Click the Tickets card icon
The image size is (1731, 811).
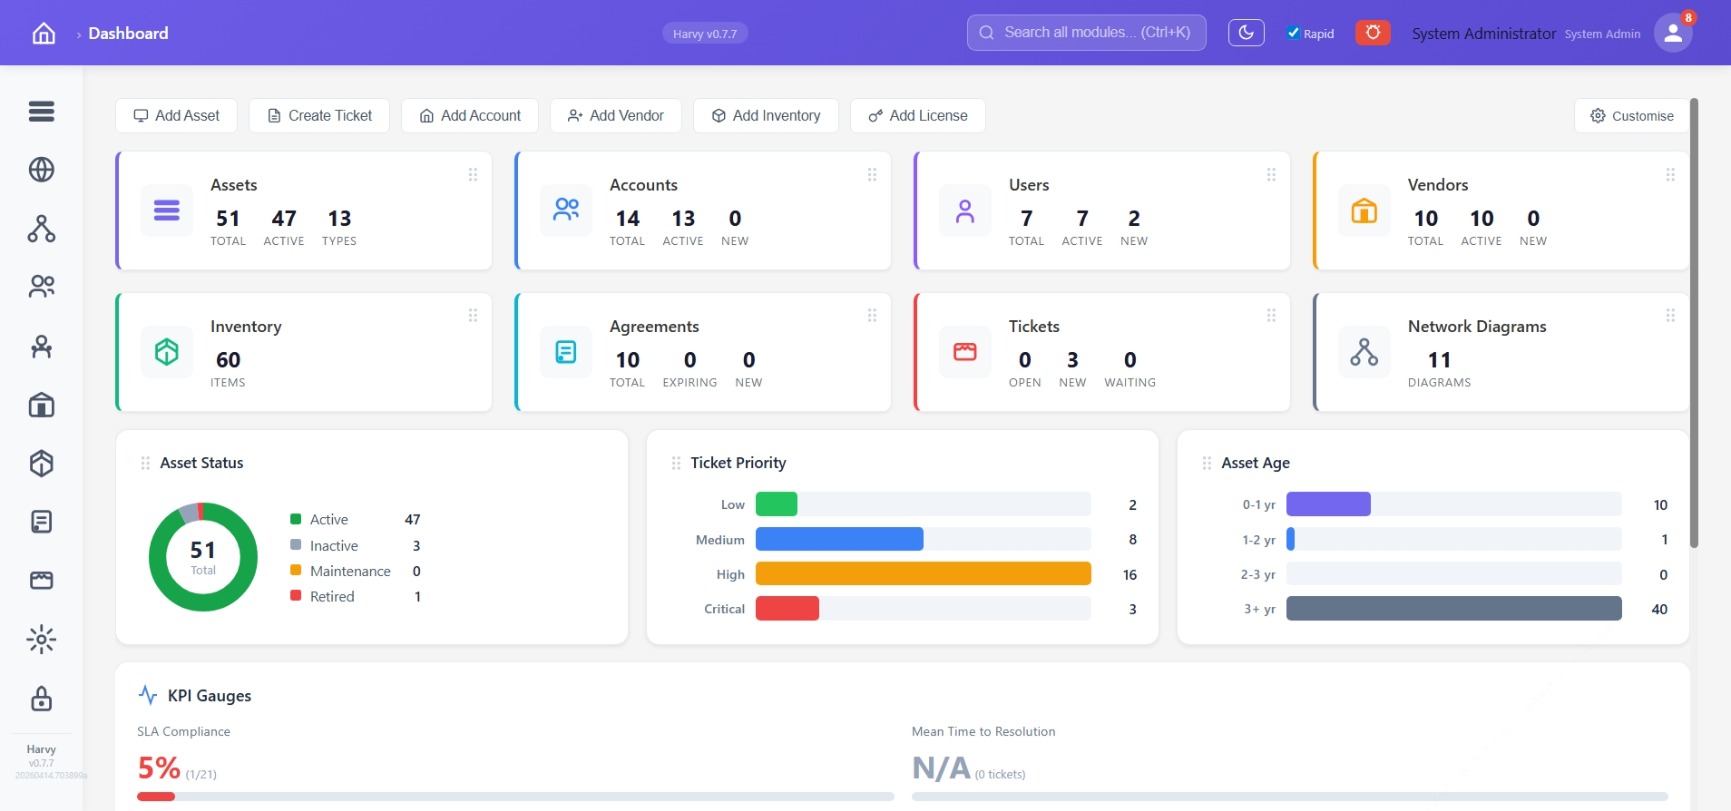pos(965,352)
